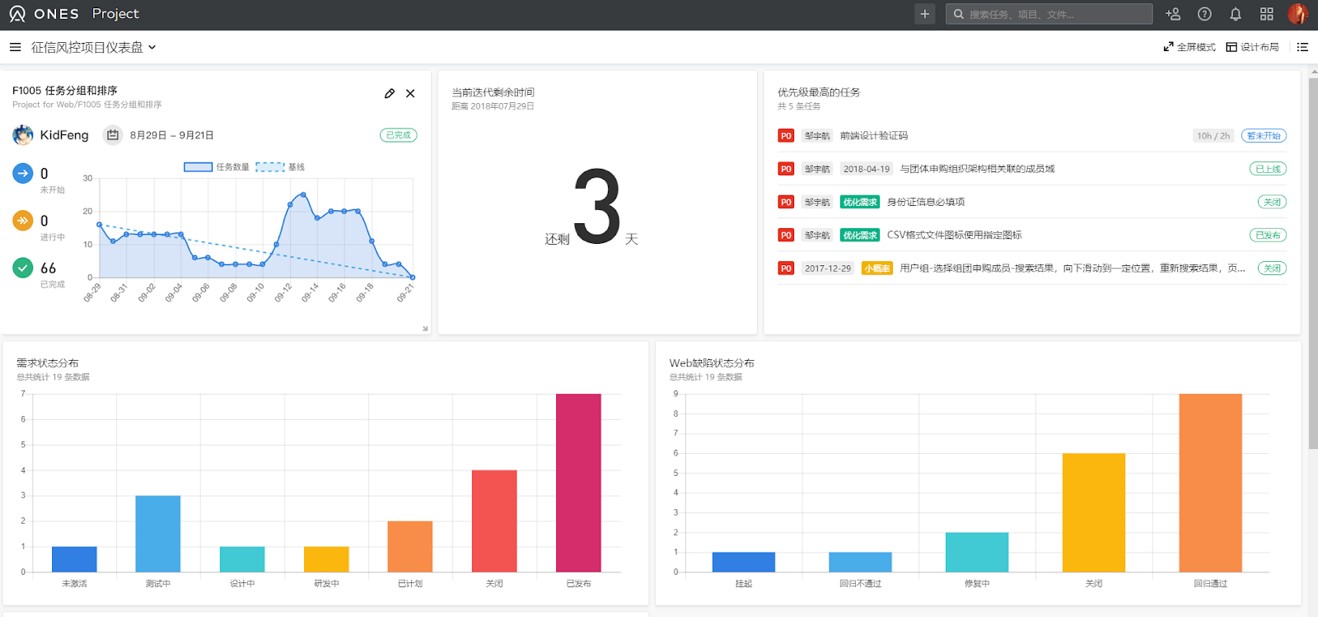Open the app grid switcher icon
Viewport: 1318px width, 617px height.
tap(1267, 14)
